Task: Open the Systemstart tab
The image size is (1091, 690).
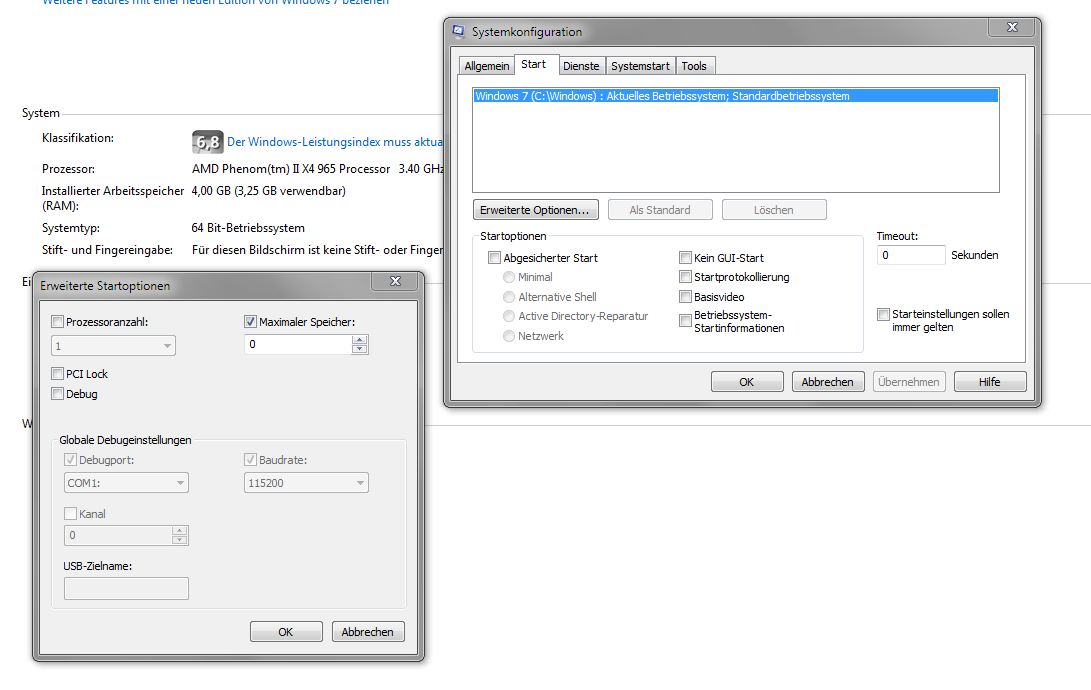Action: 640,65
